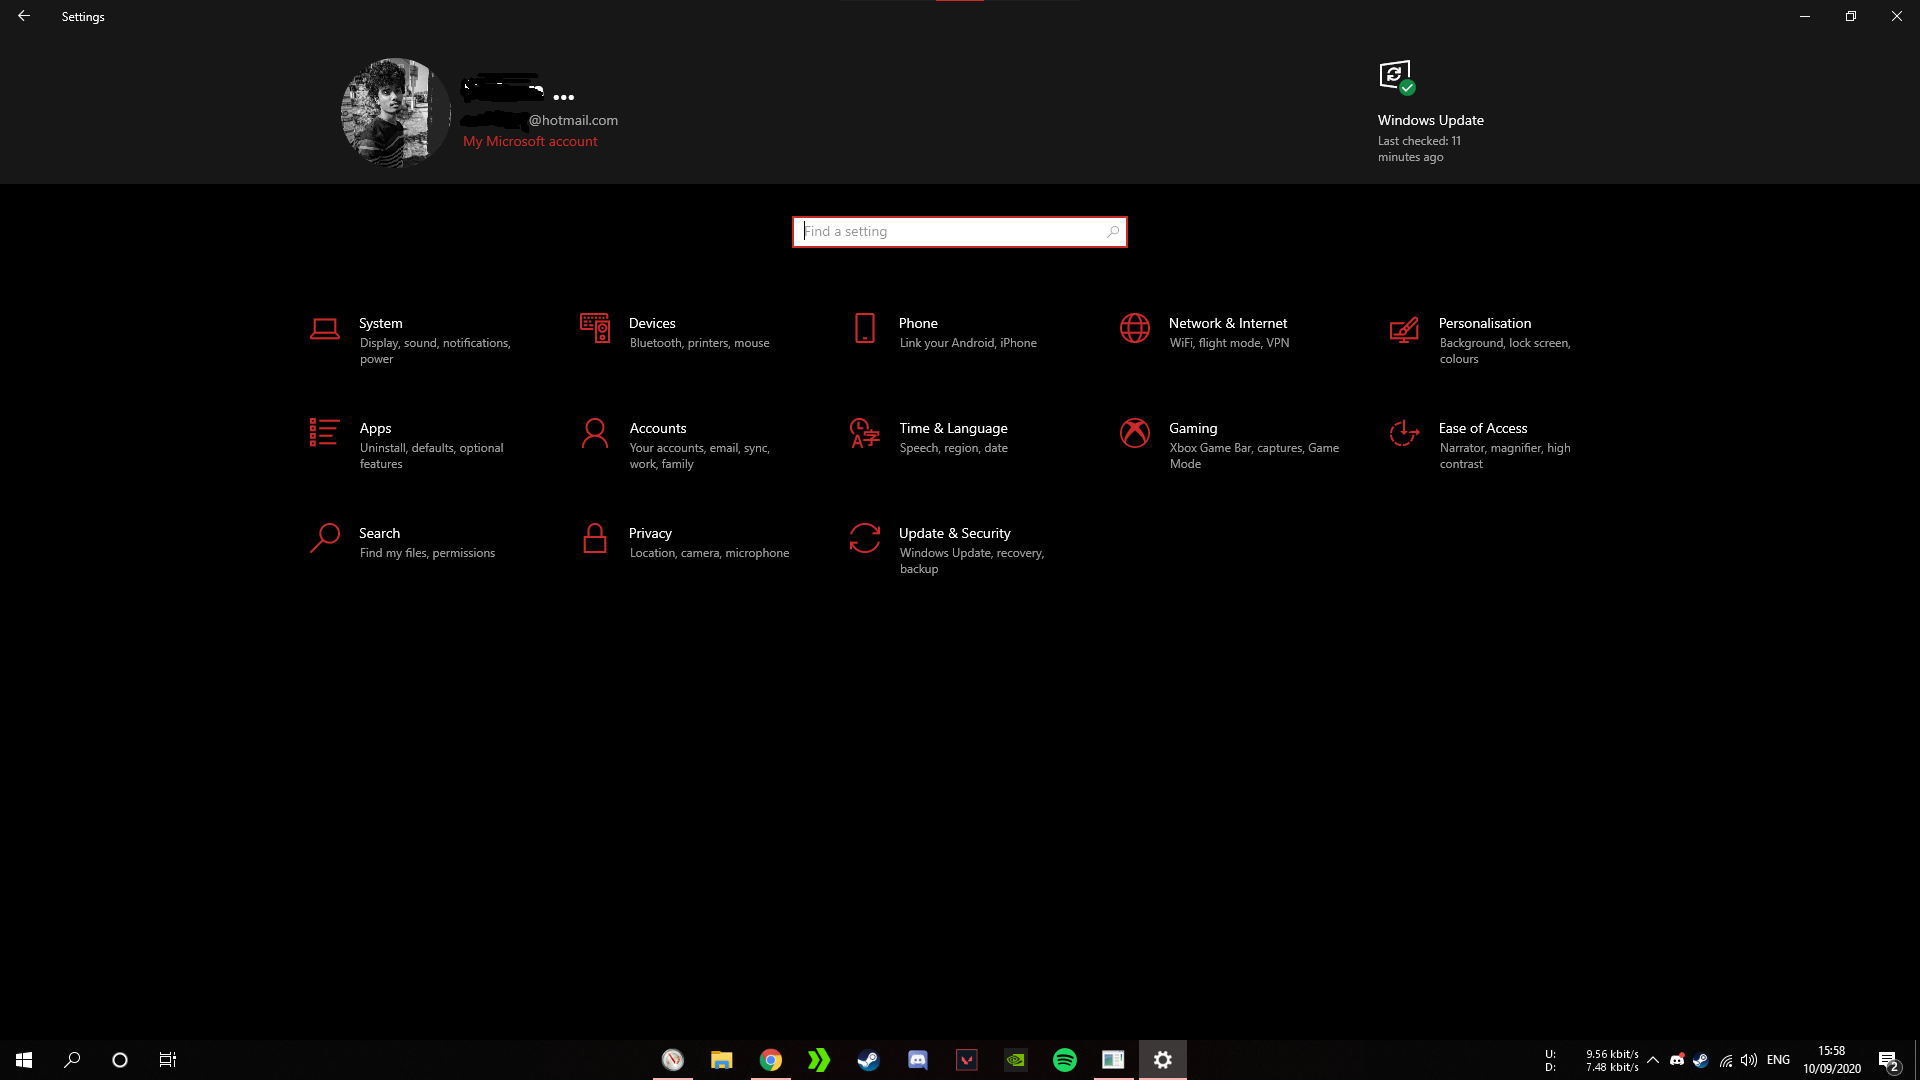Open Privacy padlock icon
This screenshot has height=1080, width=1920.
coord(595,538)
